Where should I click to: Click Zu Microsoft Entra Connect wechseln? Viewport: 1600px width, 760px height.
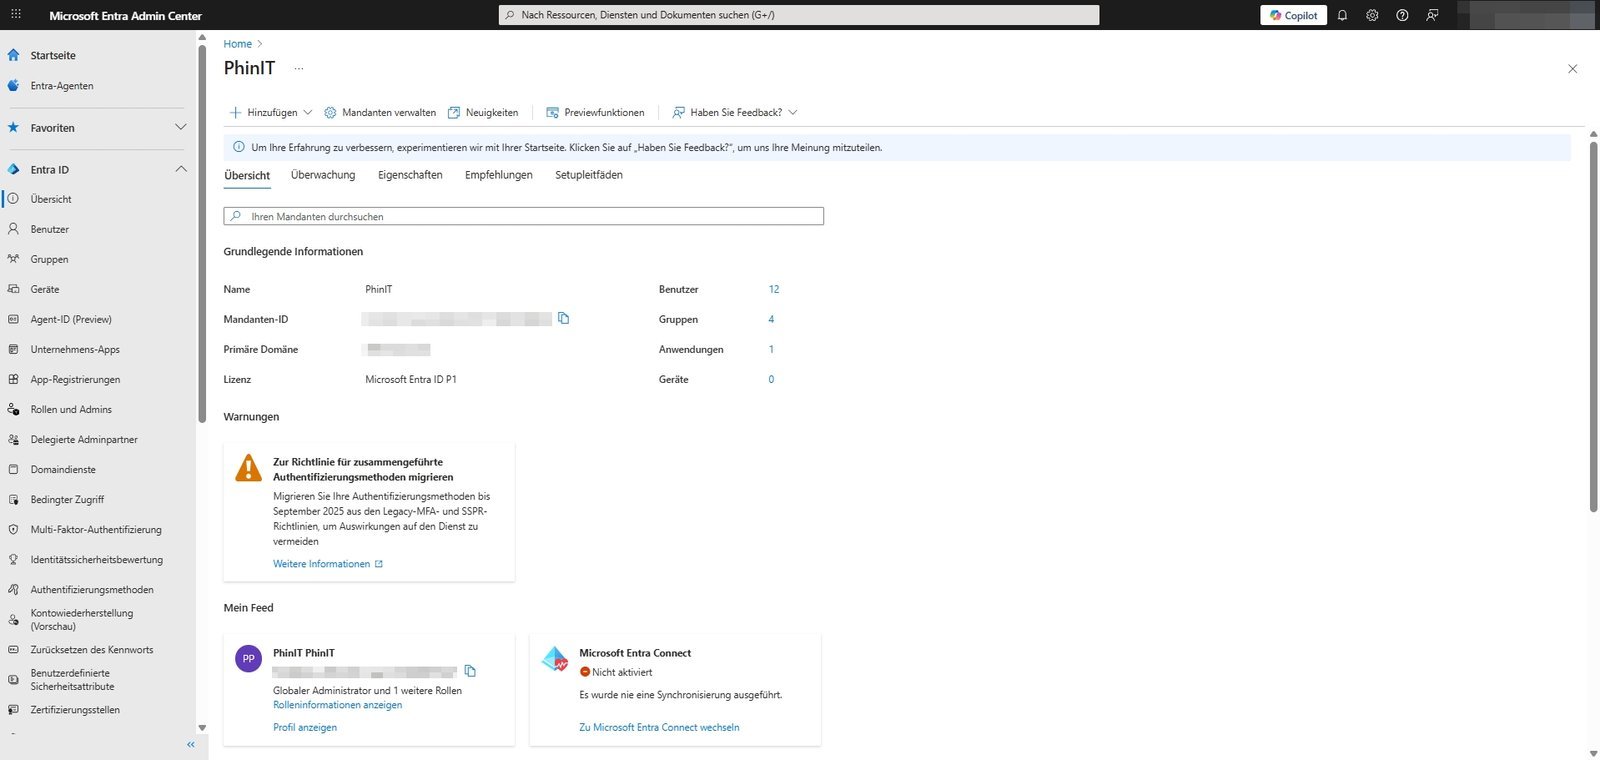pyautogui.click(x=659, y=727)
